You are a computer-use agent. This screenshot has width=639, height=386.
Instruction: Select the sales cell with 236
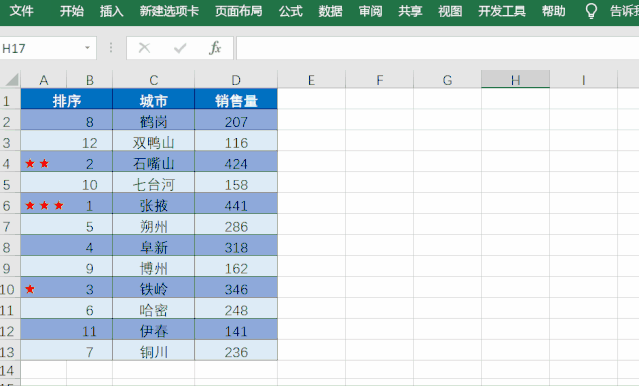(236, 350)
